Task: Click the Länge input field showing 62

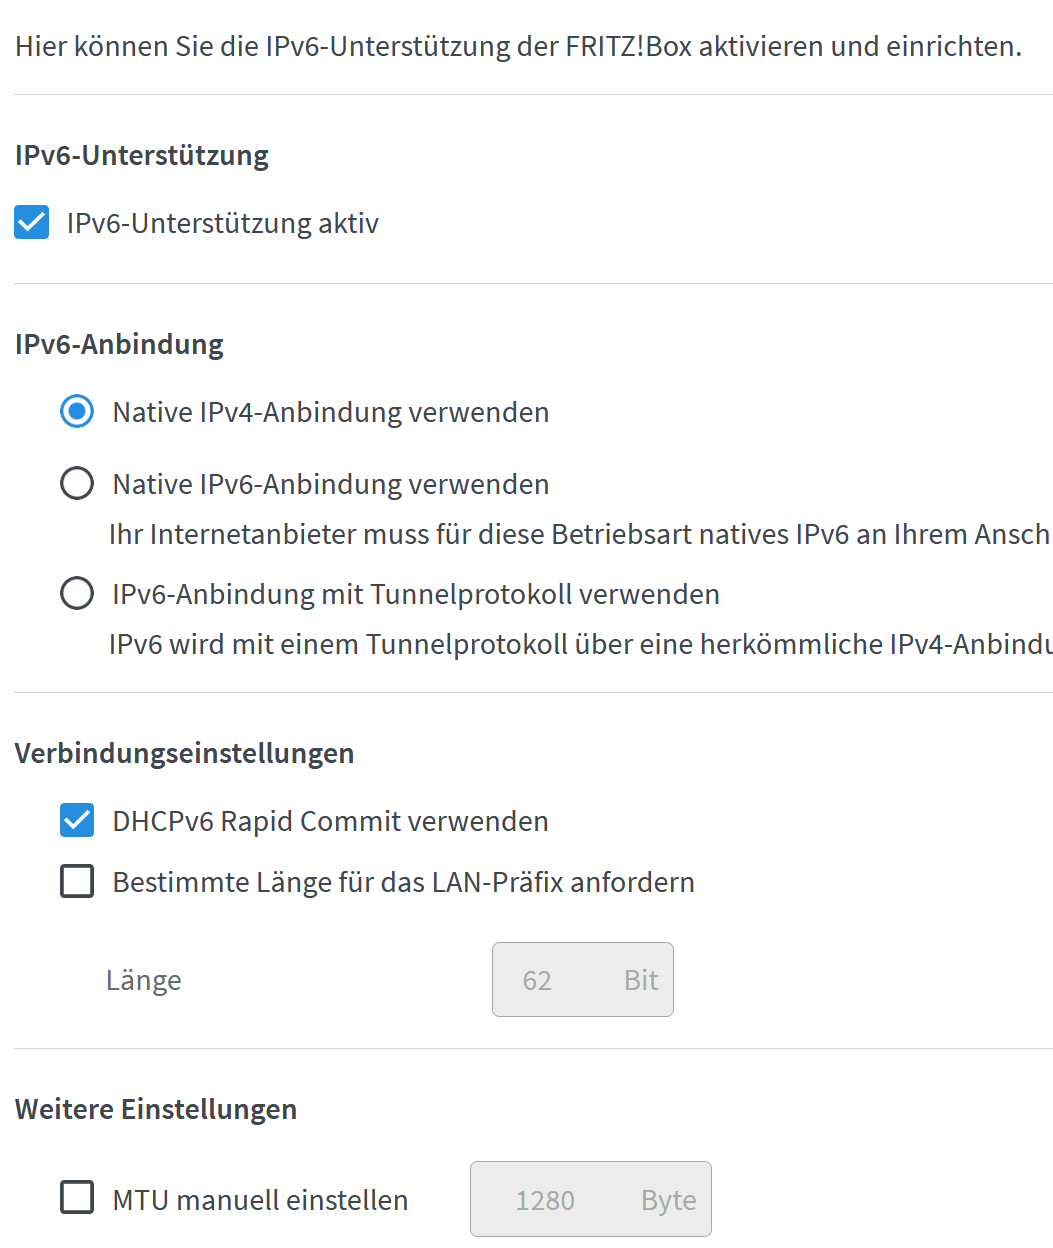Action: tap(583, 980)
